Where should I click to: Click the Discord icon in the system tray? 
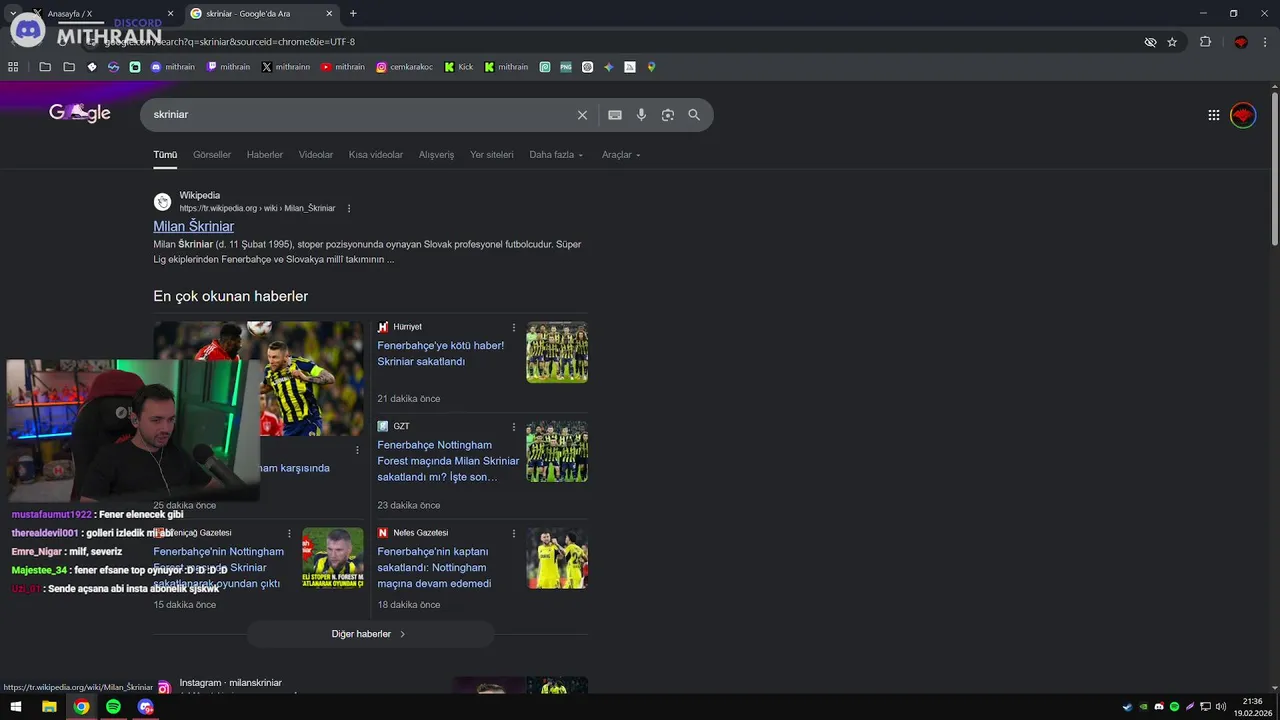pyautogui.click(x=1159, y=707)
